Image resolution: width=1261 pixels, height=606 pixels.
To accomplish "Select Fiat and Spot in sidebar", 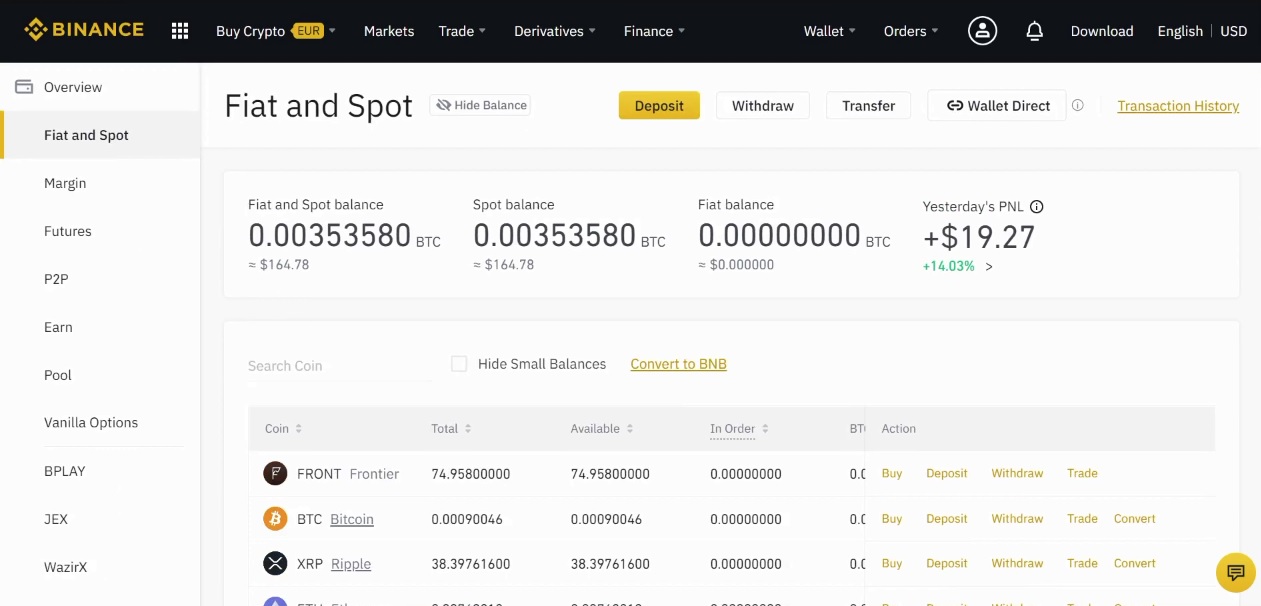I will click(100, 135).
